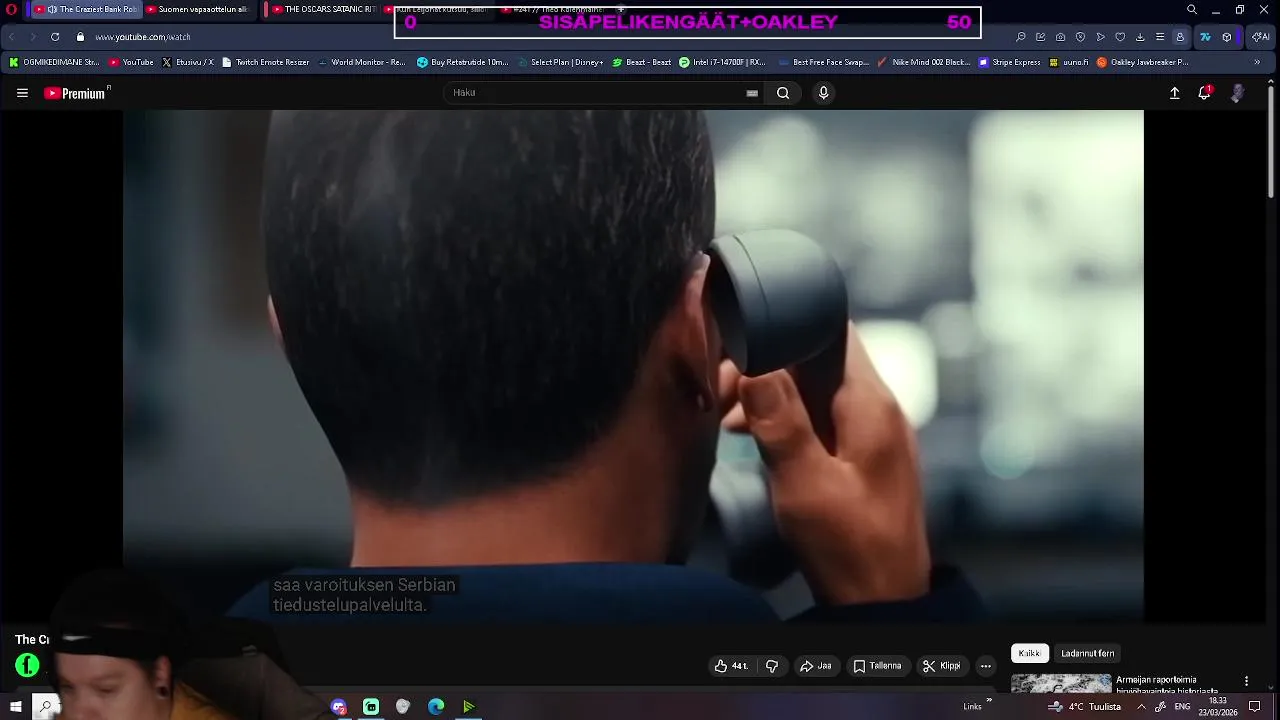Open Intel i7-14700F bookmark
The width and height of the screenshot is (1280, 720).
(x=722, y=62)
